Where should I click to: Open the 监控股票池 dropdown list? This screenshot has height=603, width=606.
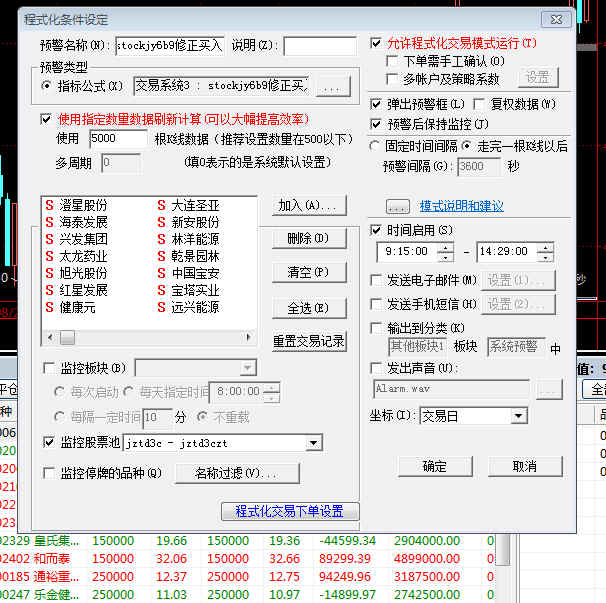tap(313, 442)
